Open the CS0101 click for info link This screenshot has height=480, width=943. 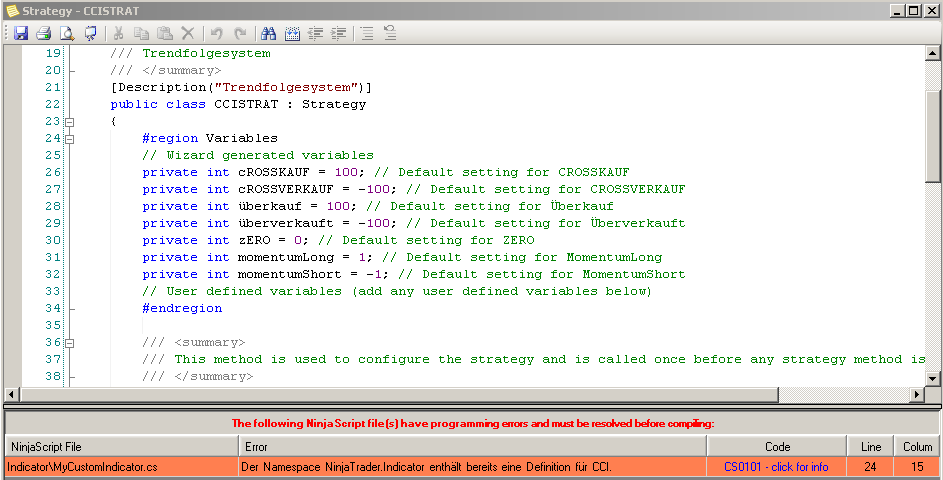pos(776,467)
